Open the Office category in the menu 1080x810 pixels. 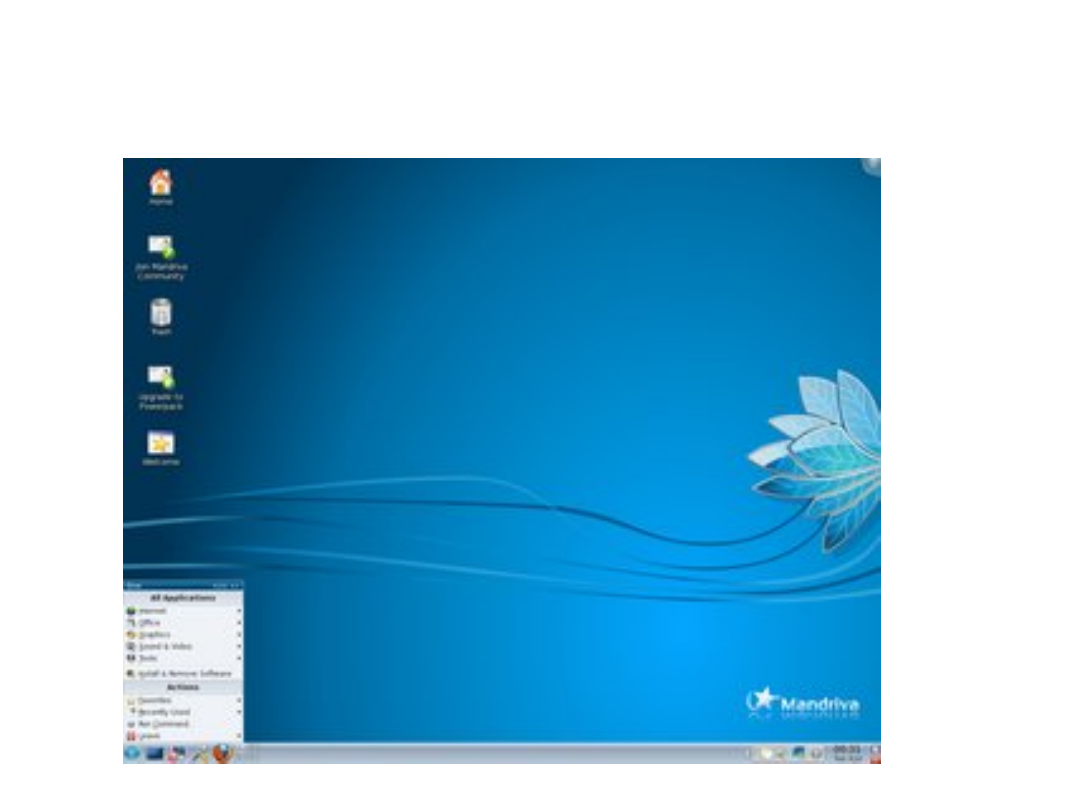coord(158,622)
